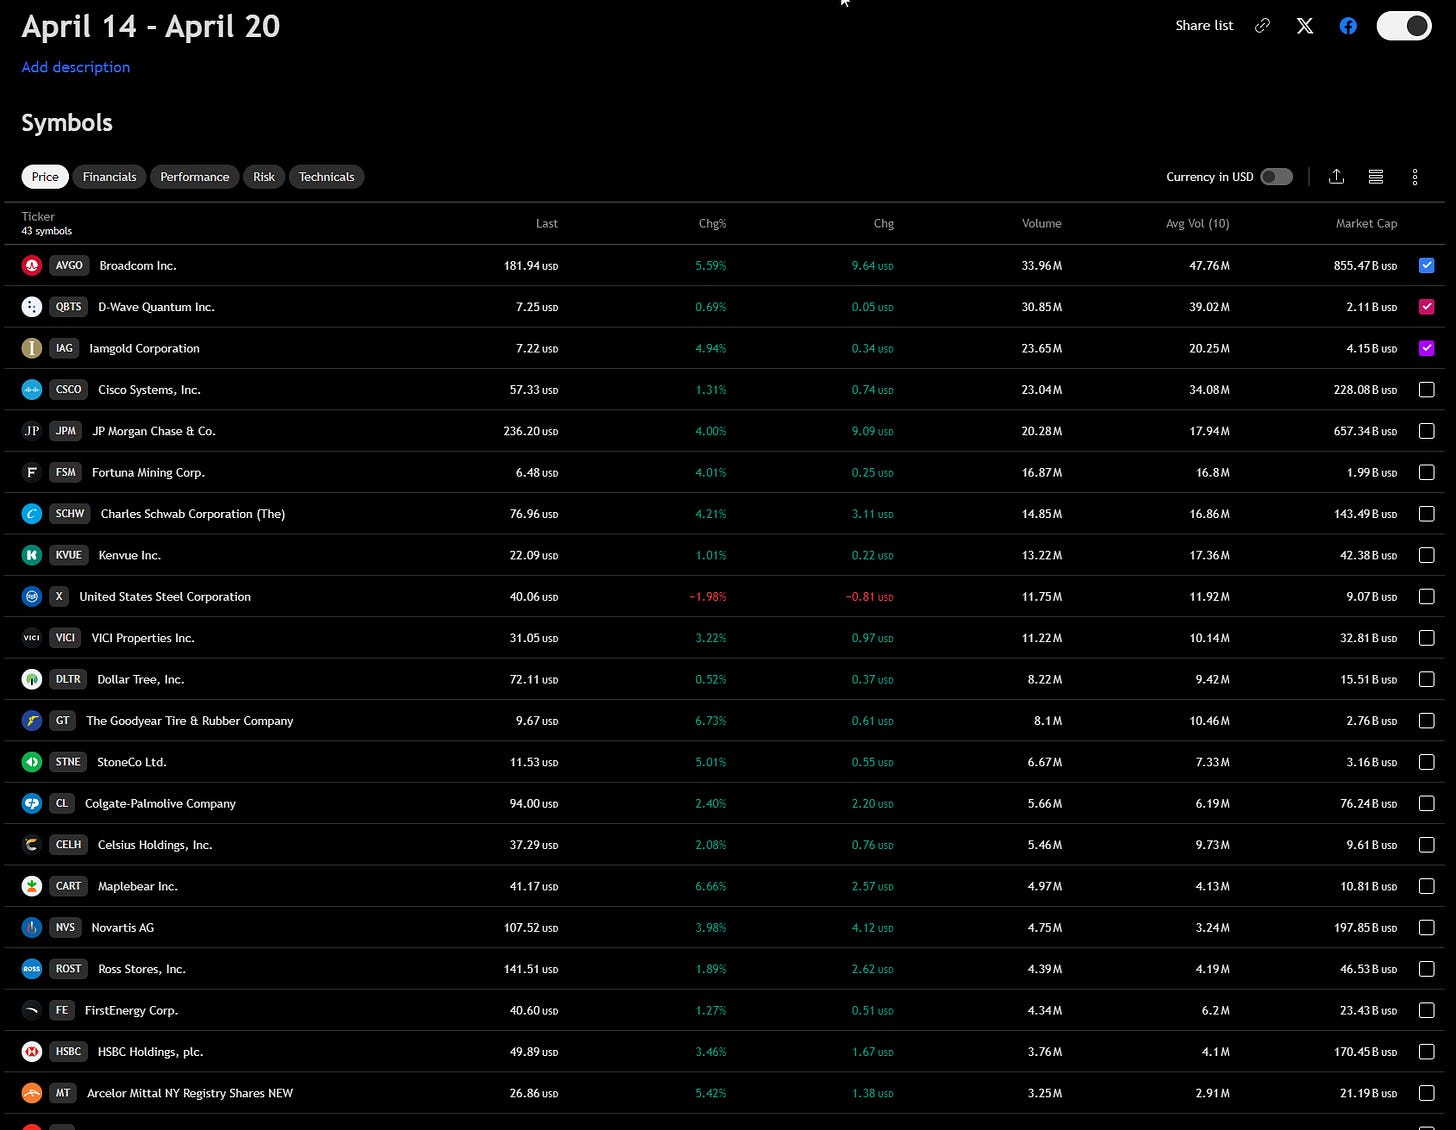
Task: Click the HSBC Holdings logo icon
Action: (x=32, y=1052)
